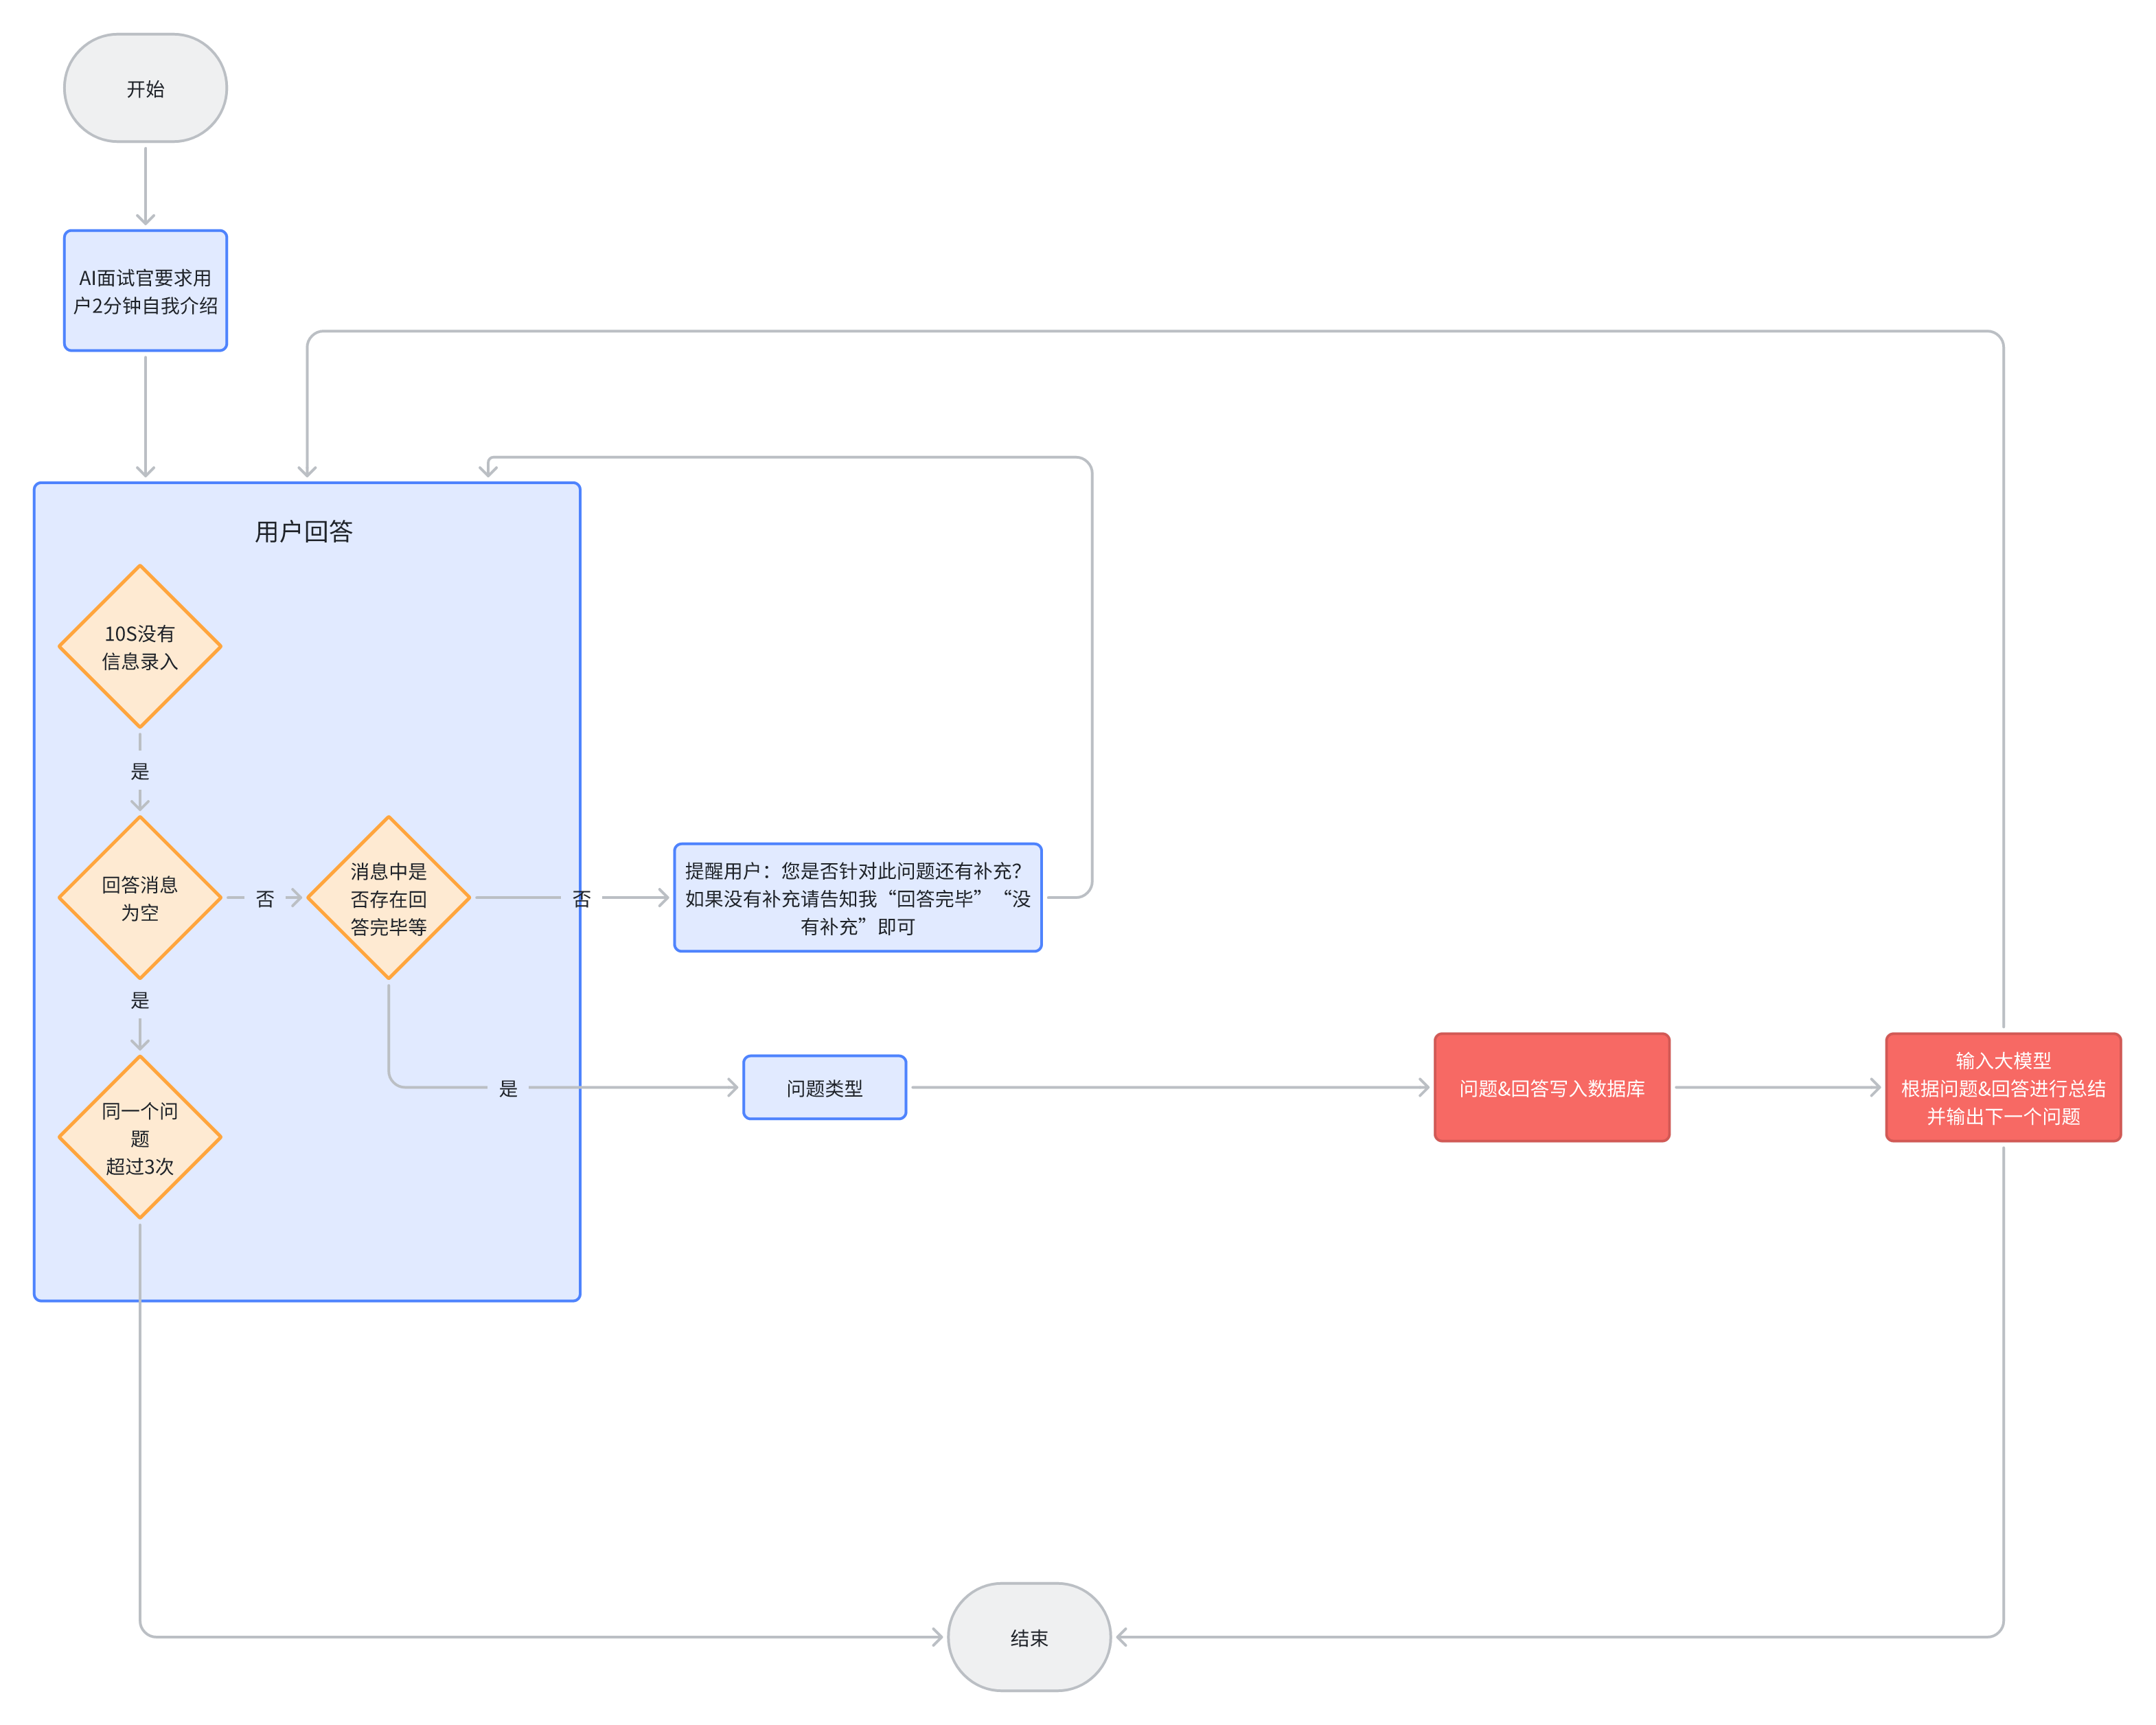This screenshot has height=1725, width=2156.
Task: Select the 用户回答 container title
Action: [x=303, y=532]
